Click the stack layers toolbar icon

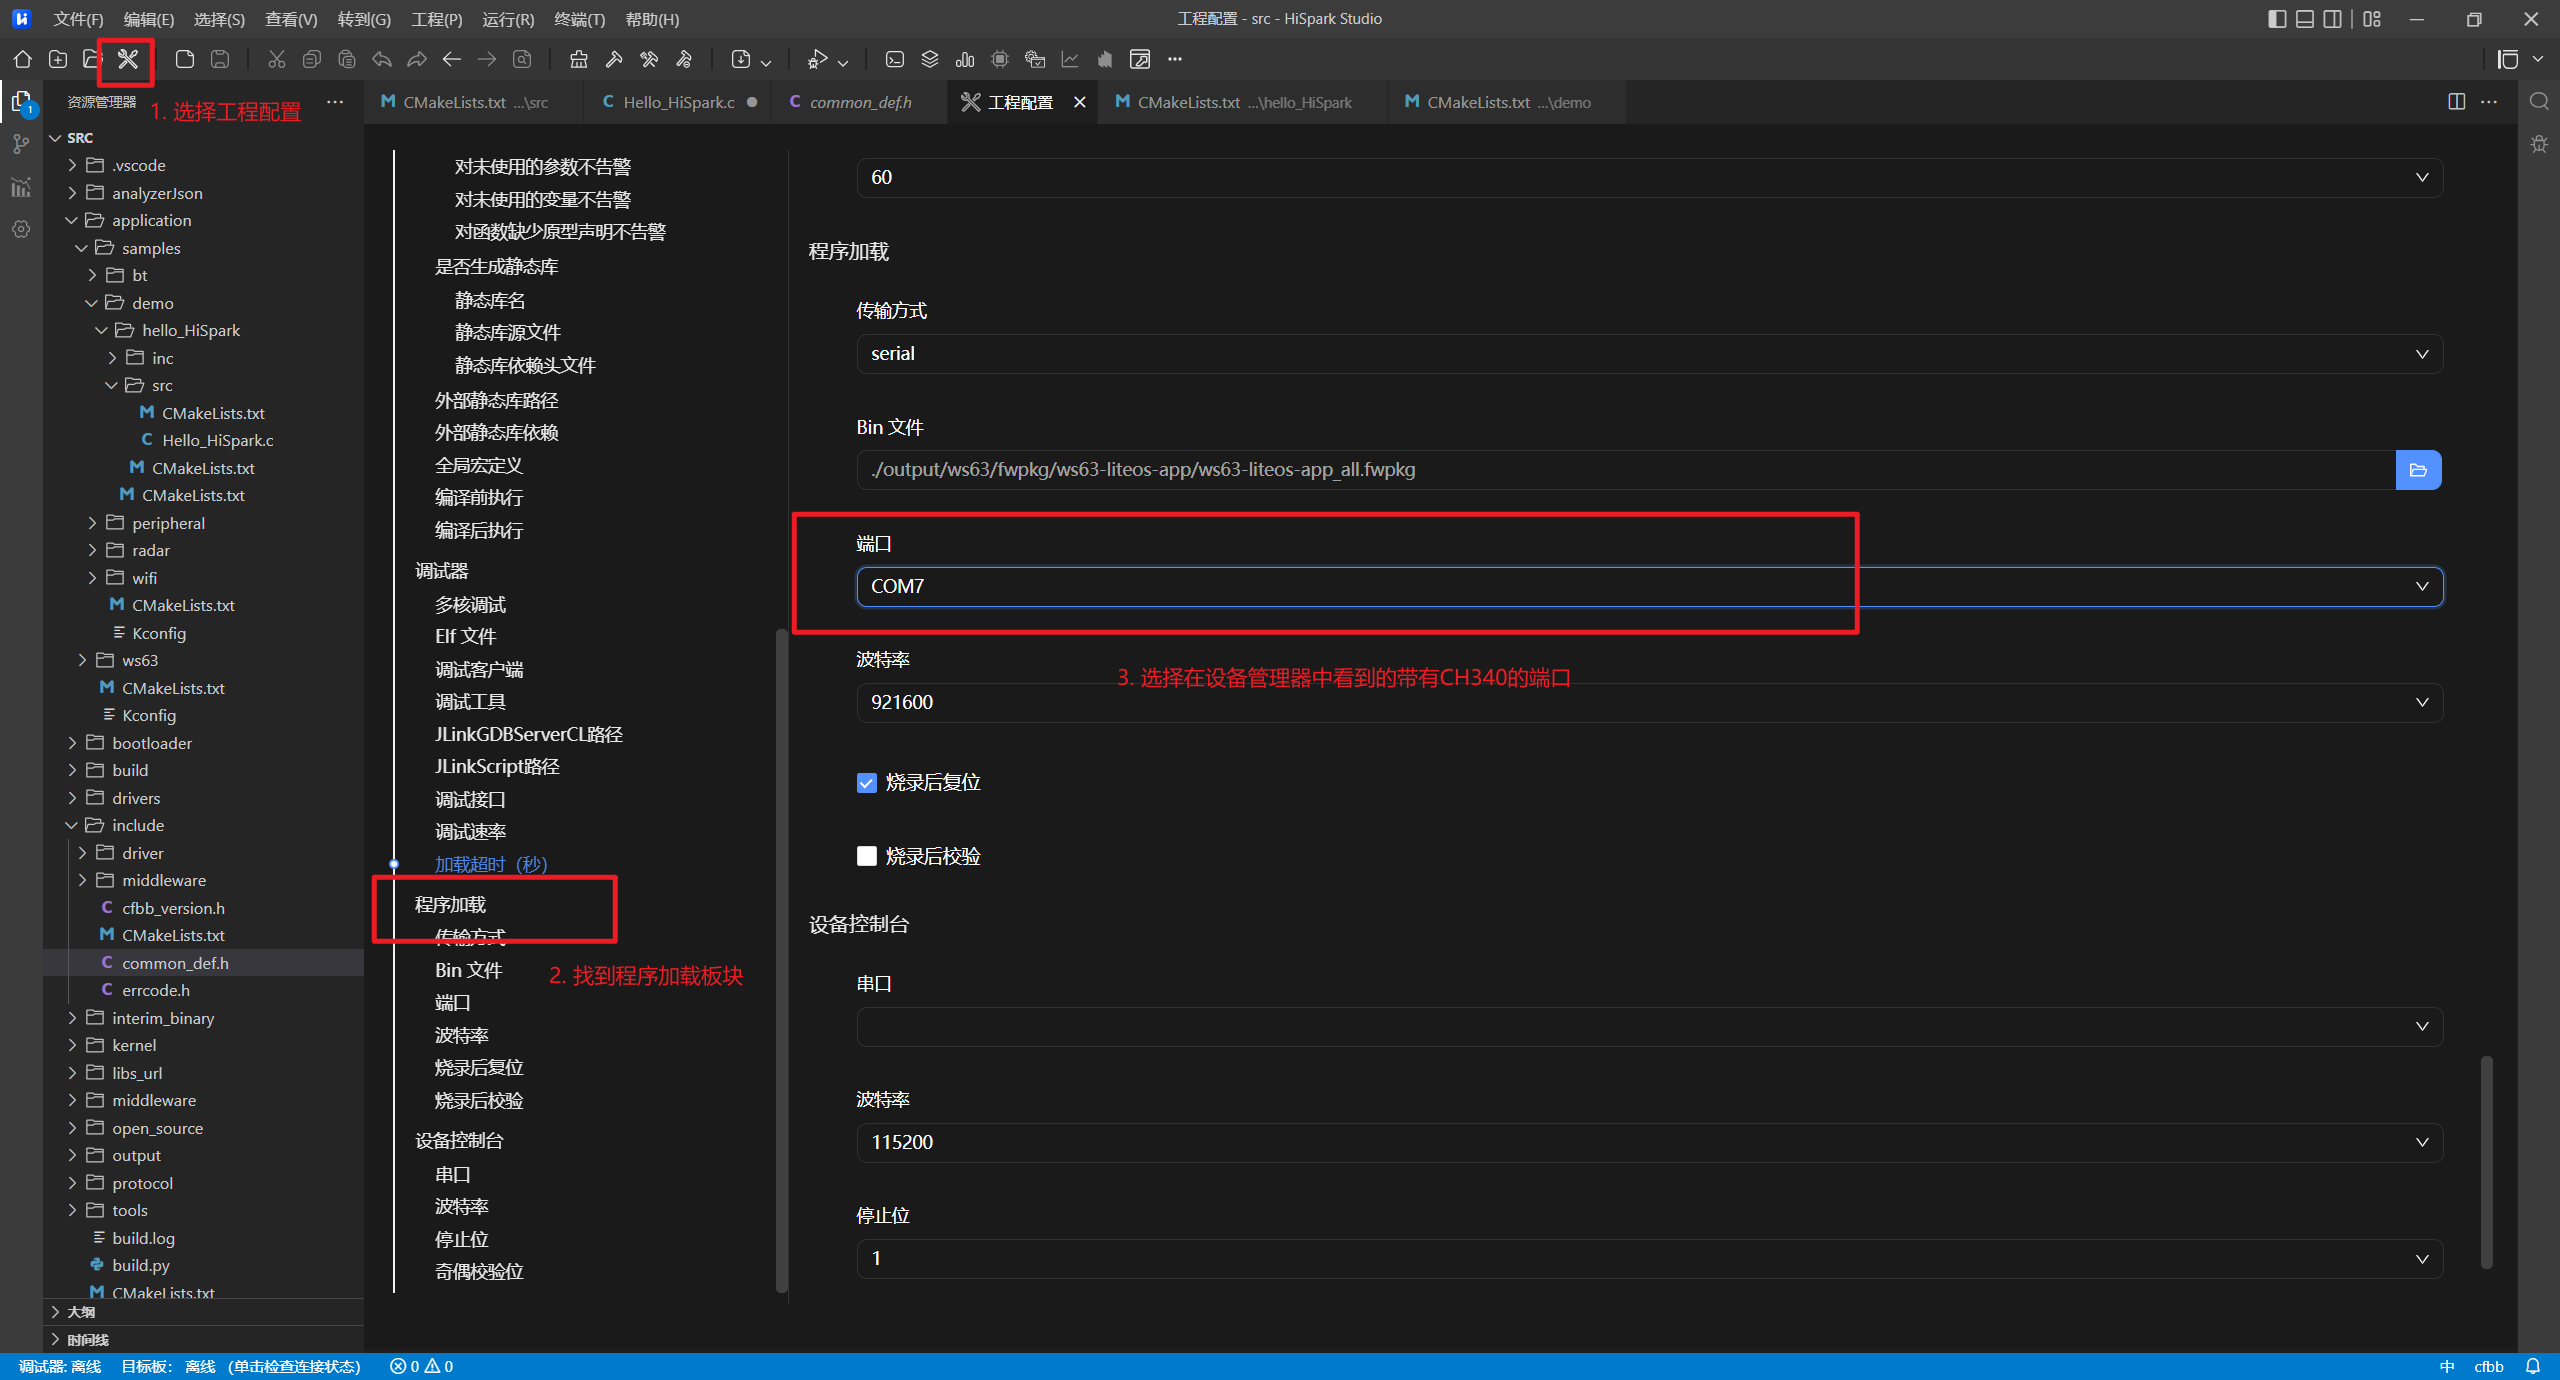(x=930, y=60)
